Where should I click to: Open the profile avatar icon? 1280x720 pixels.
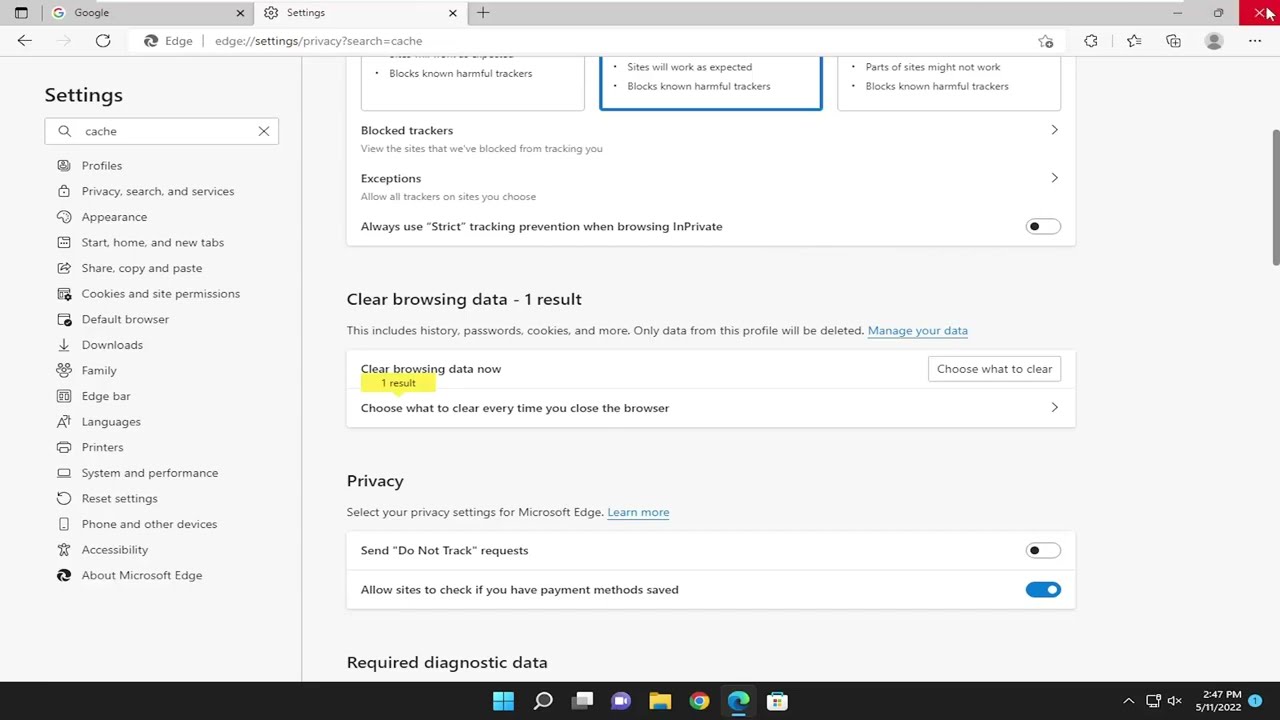coord(1214,41)
